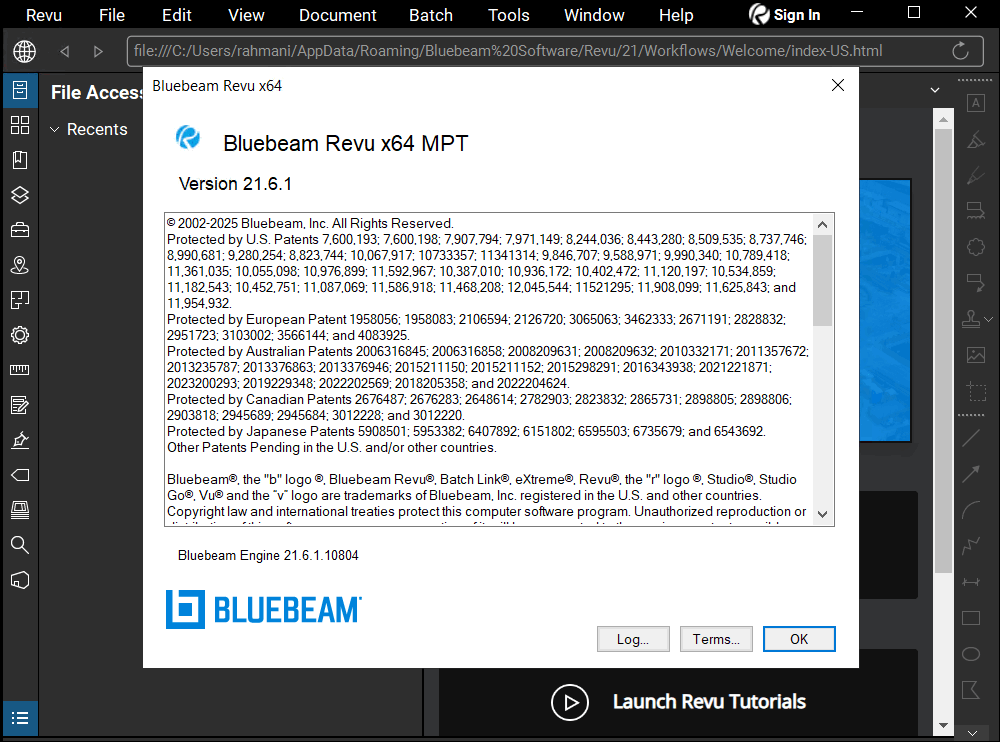Image resolution: width=1000 pixels, height=742 pixels.
Task: Open the File menu
Action: (112, 15)
